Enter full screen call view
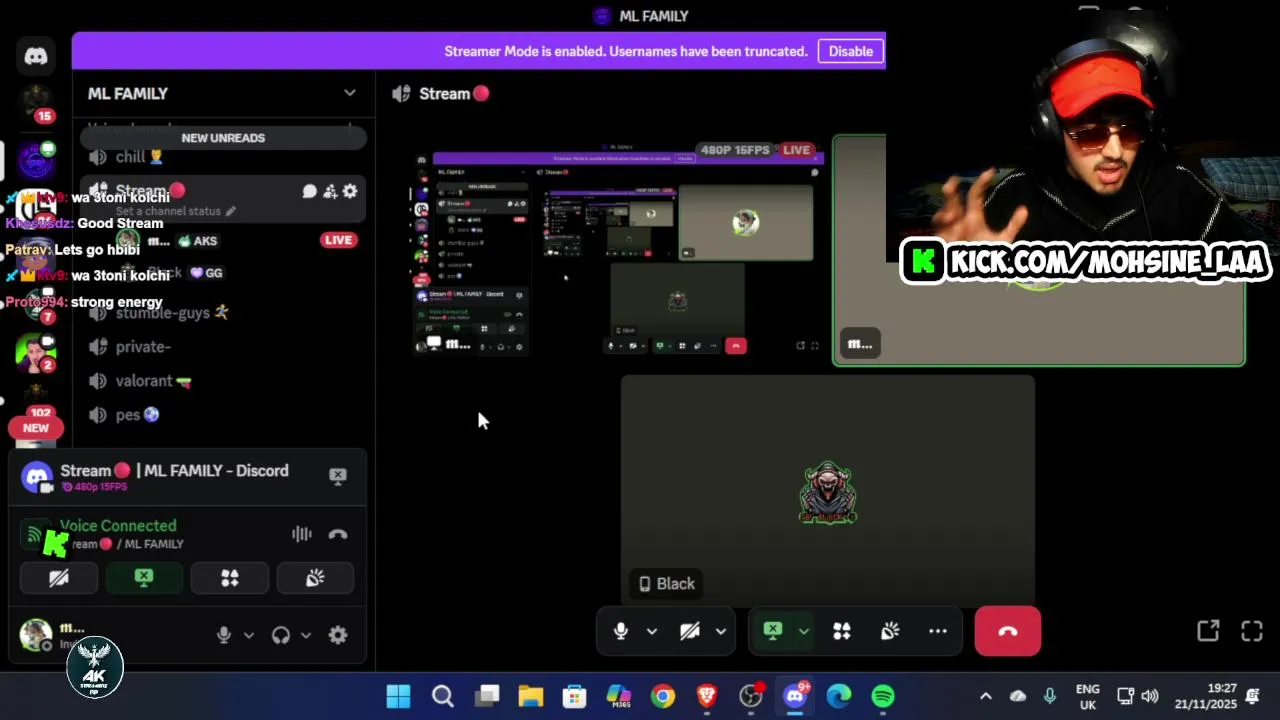Screen dimensions: 1280x720 [1252, 631]
